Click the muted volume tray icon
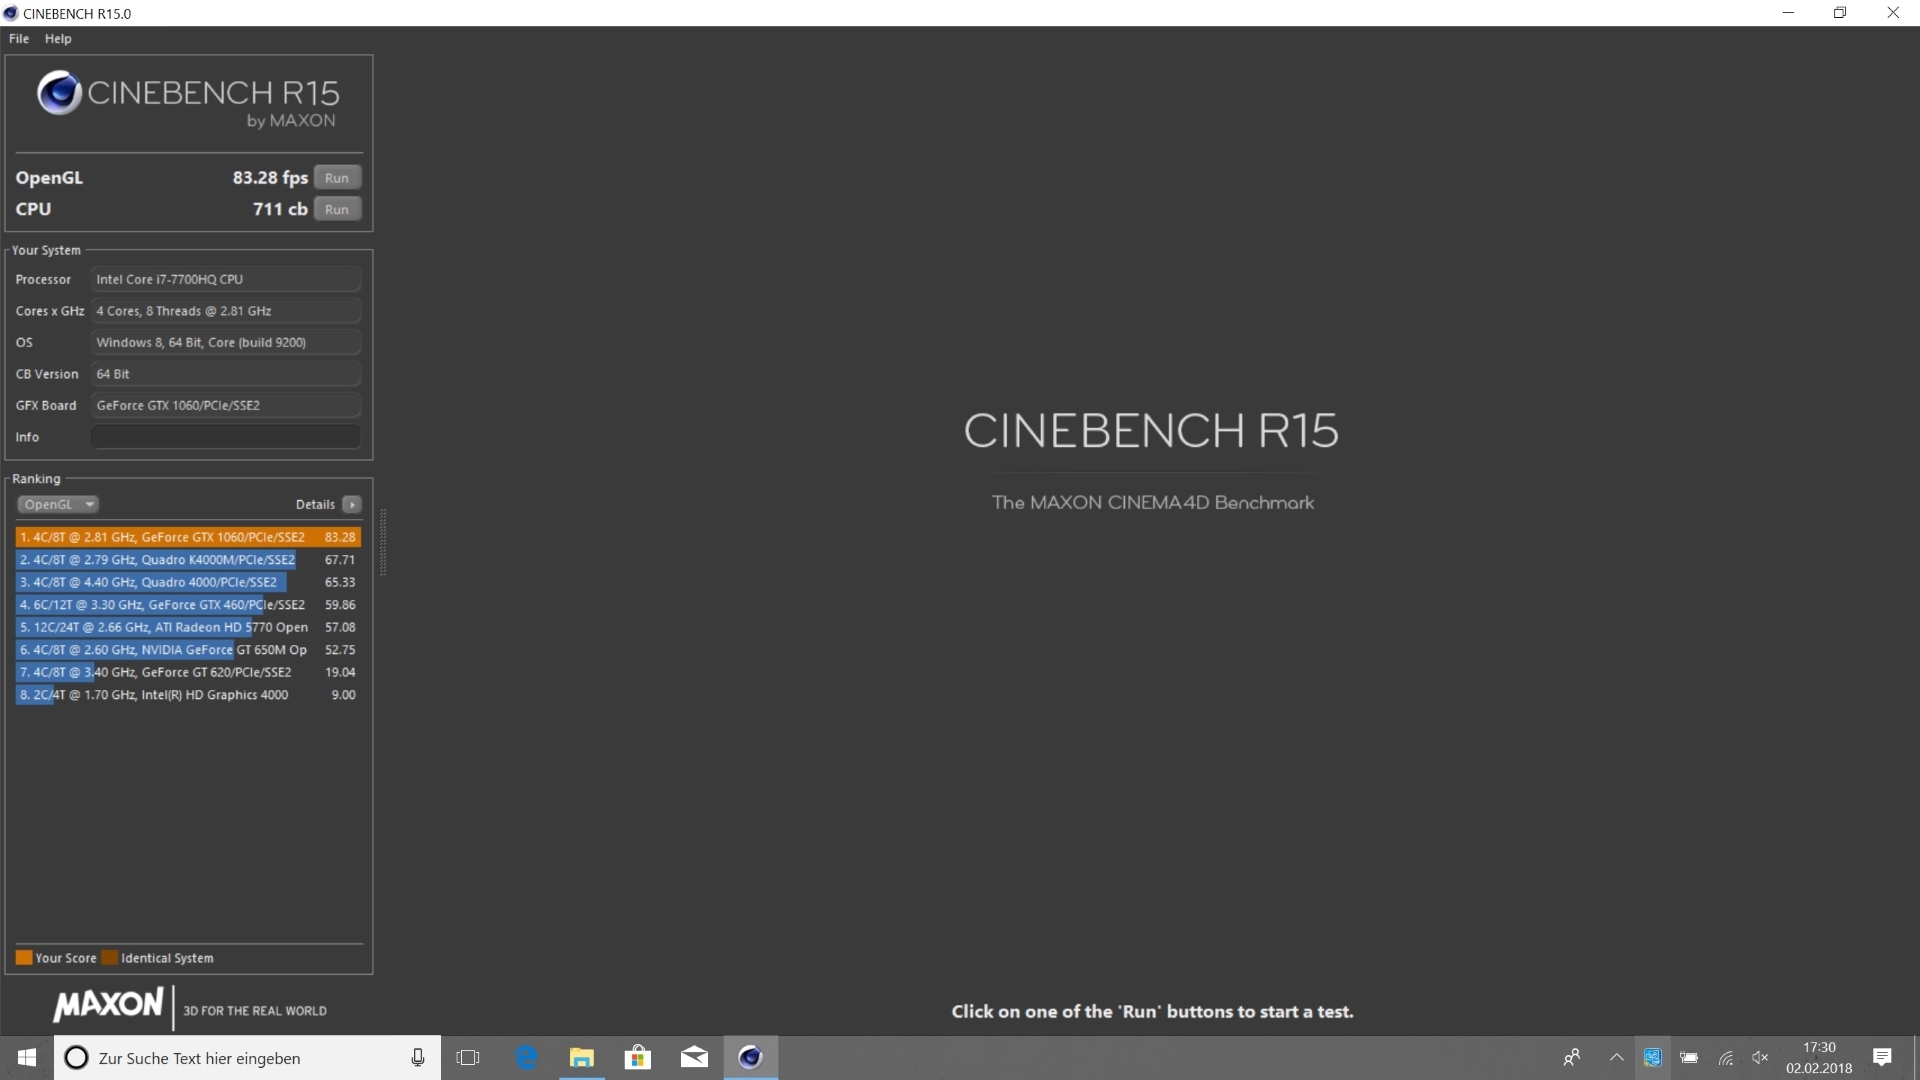 pyautogui.click(x=1761, y=1058)
